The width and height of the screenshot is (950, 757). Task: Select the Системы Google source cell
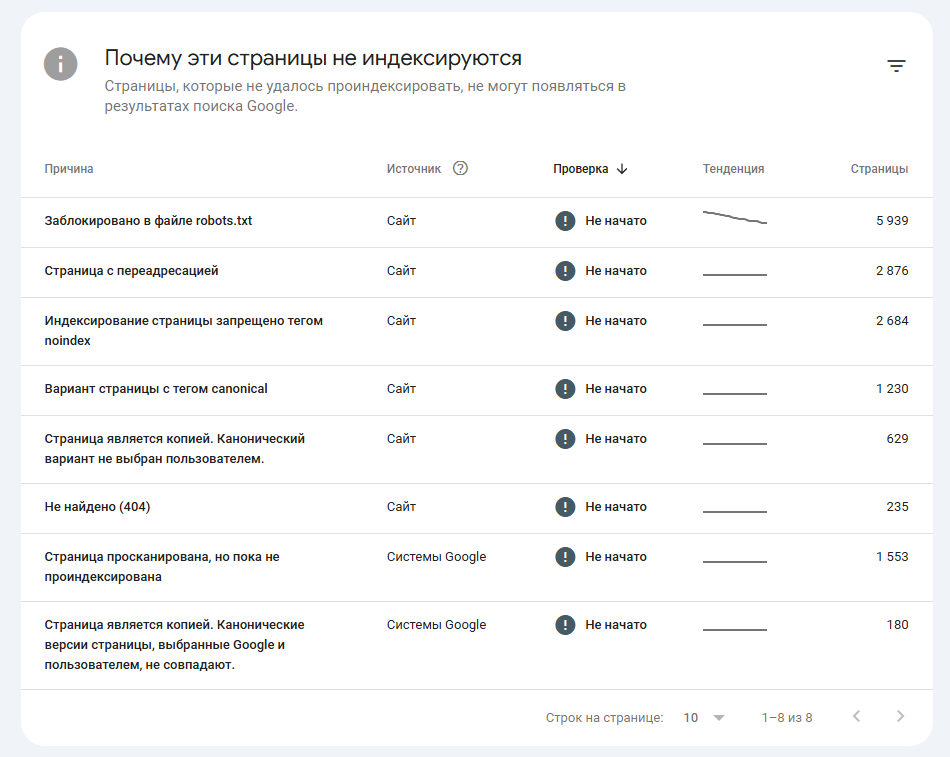coord(436,557)
